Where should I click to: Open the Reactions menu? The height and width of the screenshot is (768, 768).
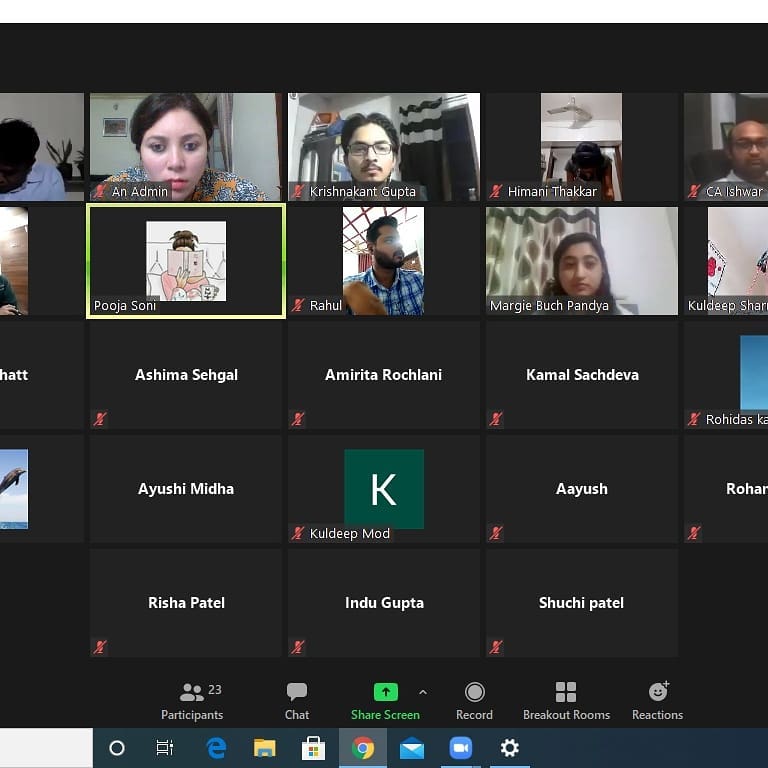coord(657,701)
